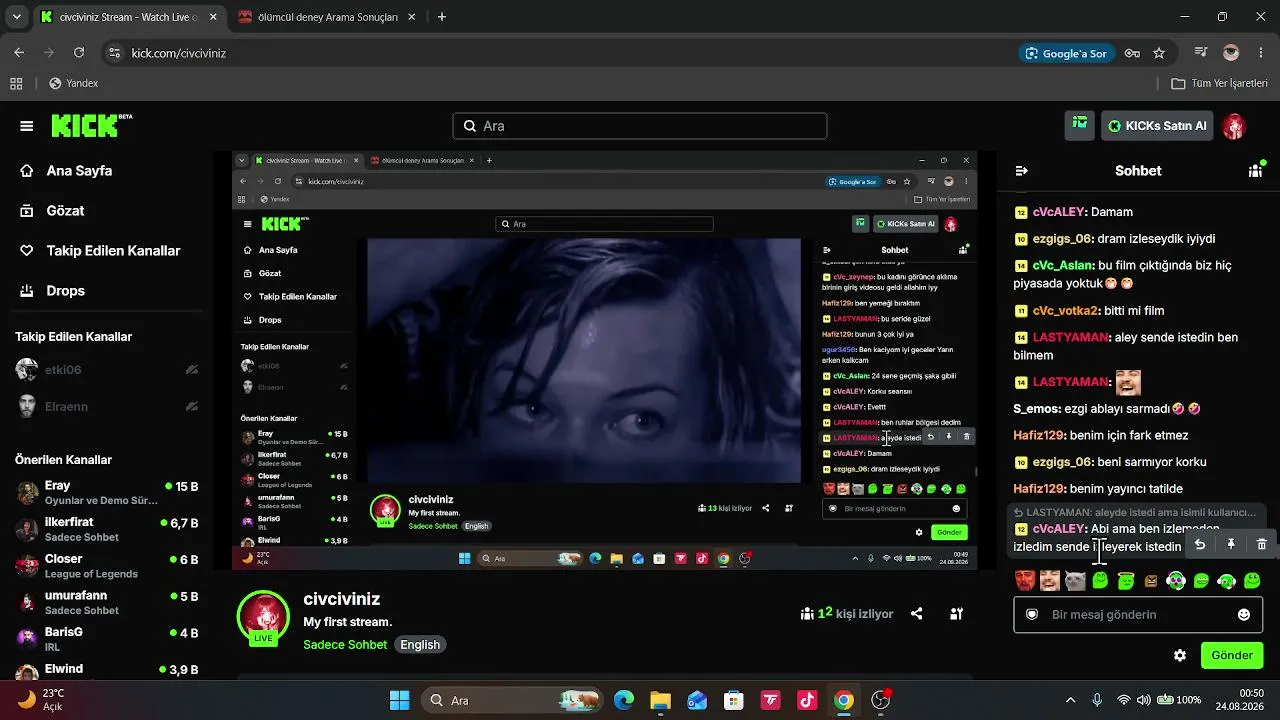Show hidden system tray icons chevron
The width and height of the screenshot is (1280, 720).
click(x=1070, y=700)
